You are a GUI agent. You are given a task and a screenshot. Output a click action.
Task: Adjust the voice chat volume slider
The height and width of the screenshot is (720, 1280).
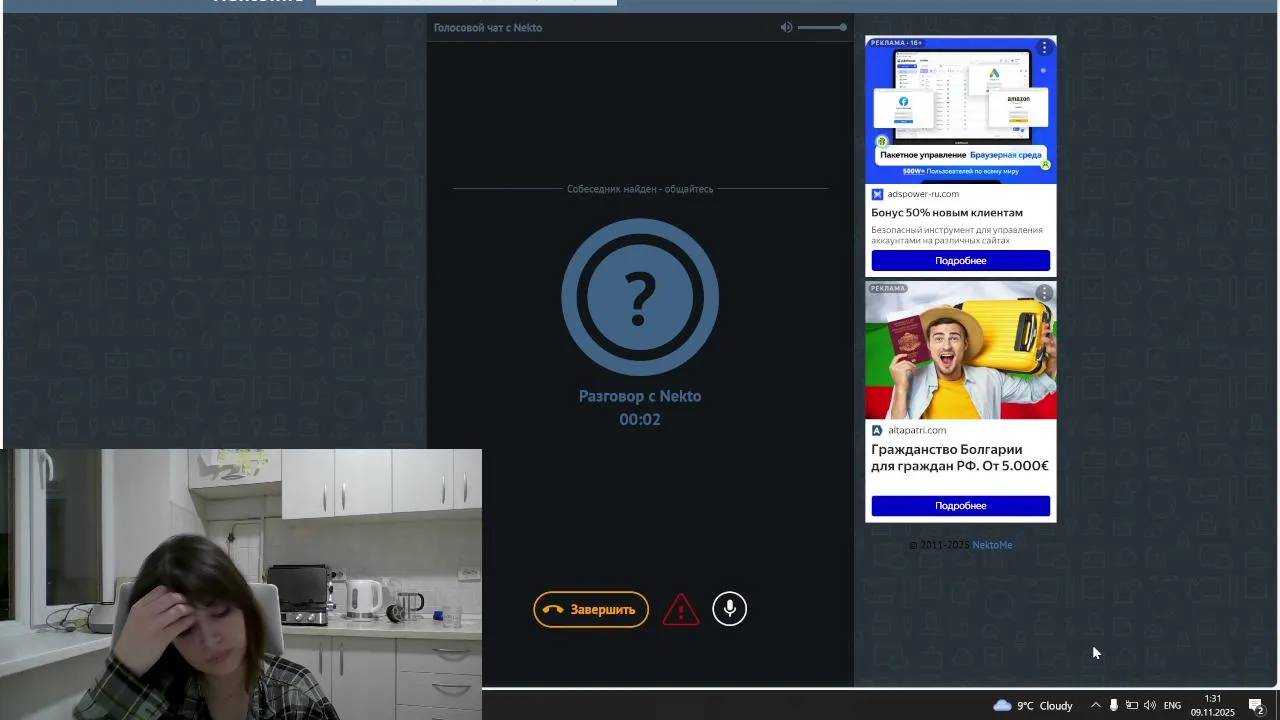pos(822,27)
